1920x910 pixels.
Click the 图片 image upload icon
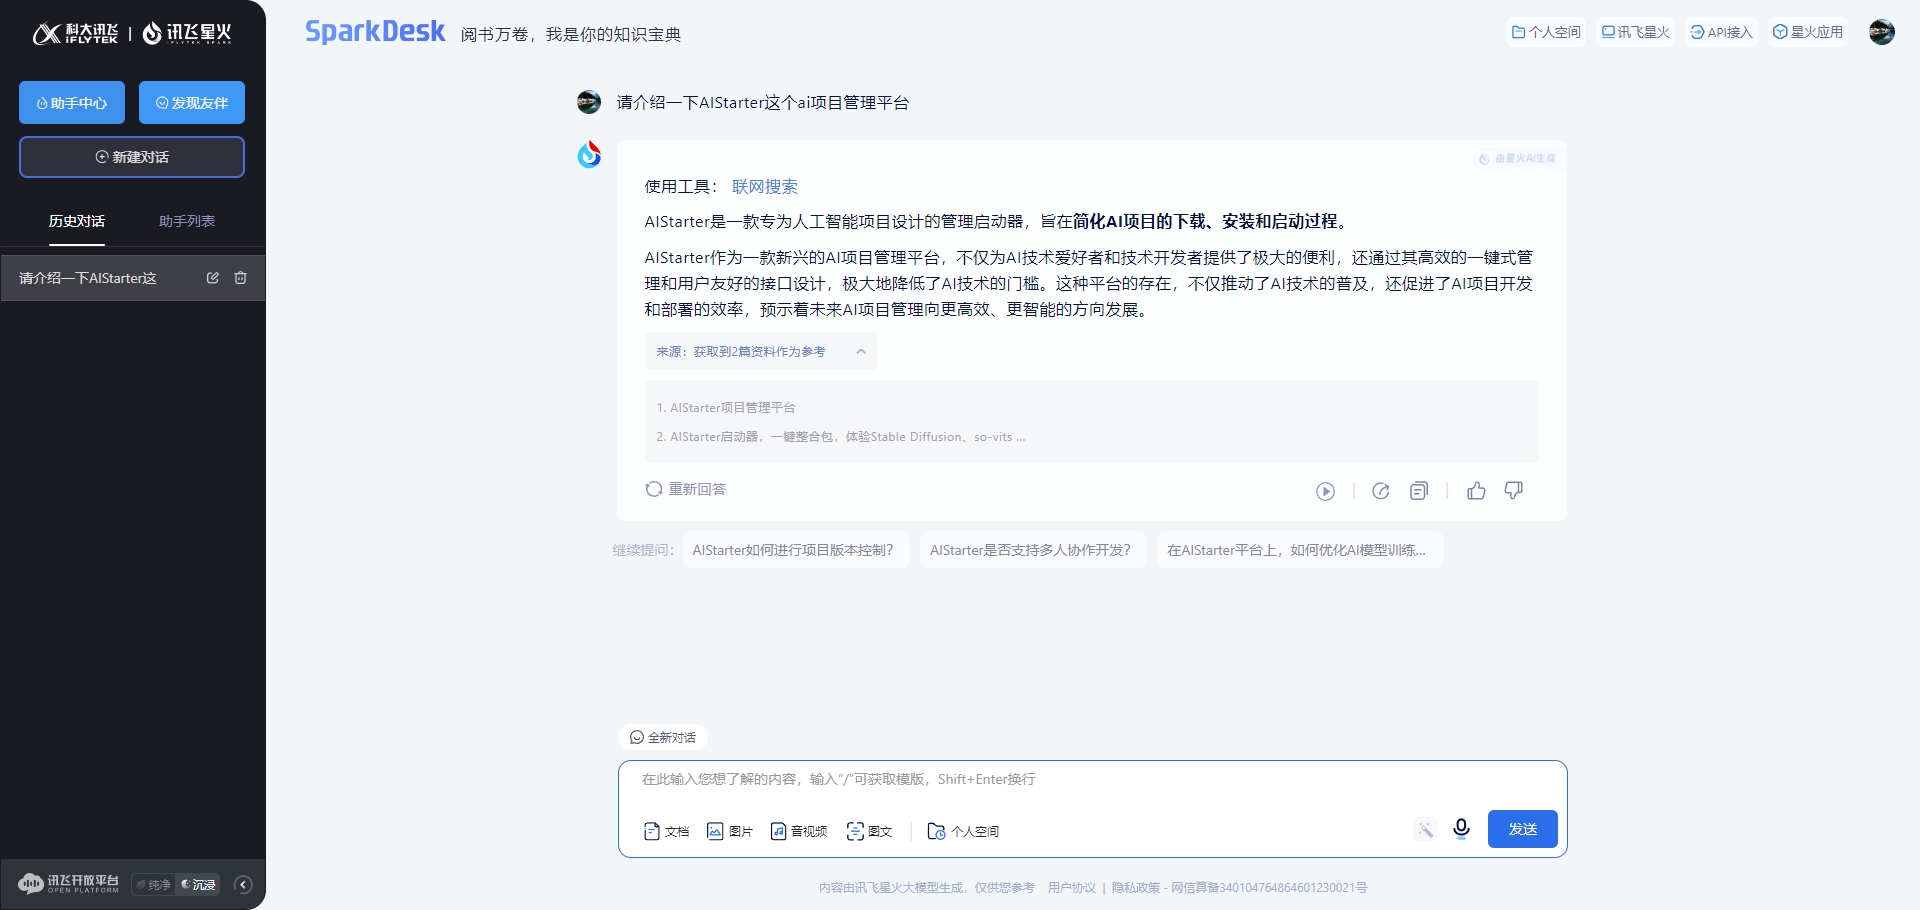point(729,831)
